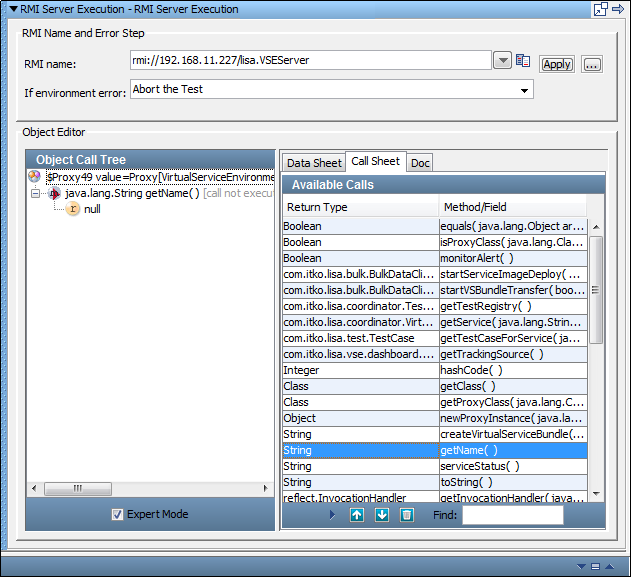Click the bottom bar down triangle icon
The height and width of the screenshot is (577, 631).
[581, 567]
